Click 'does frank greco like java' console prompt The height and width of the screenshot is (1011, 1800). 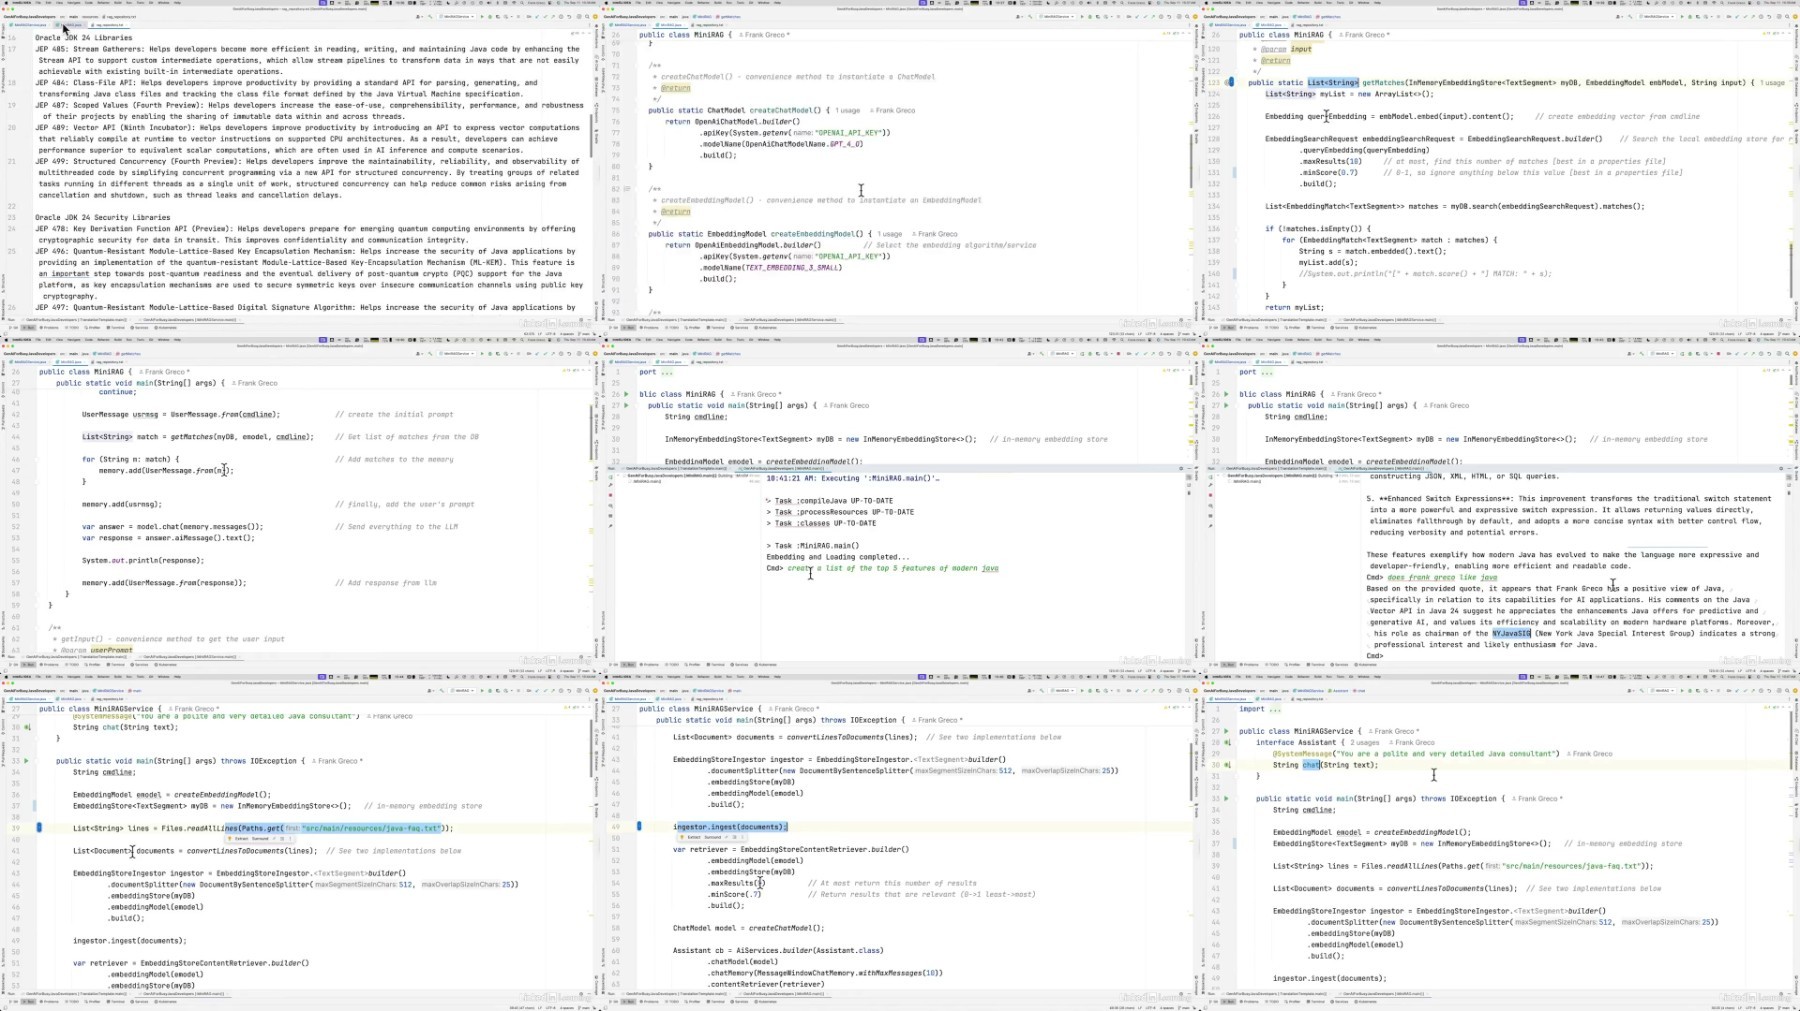[1442, 577]
